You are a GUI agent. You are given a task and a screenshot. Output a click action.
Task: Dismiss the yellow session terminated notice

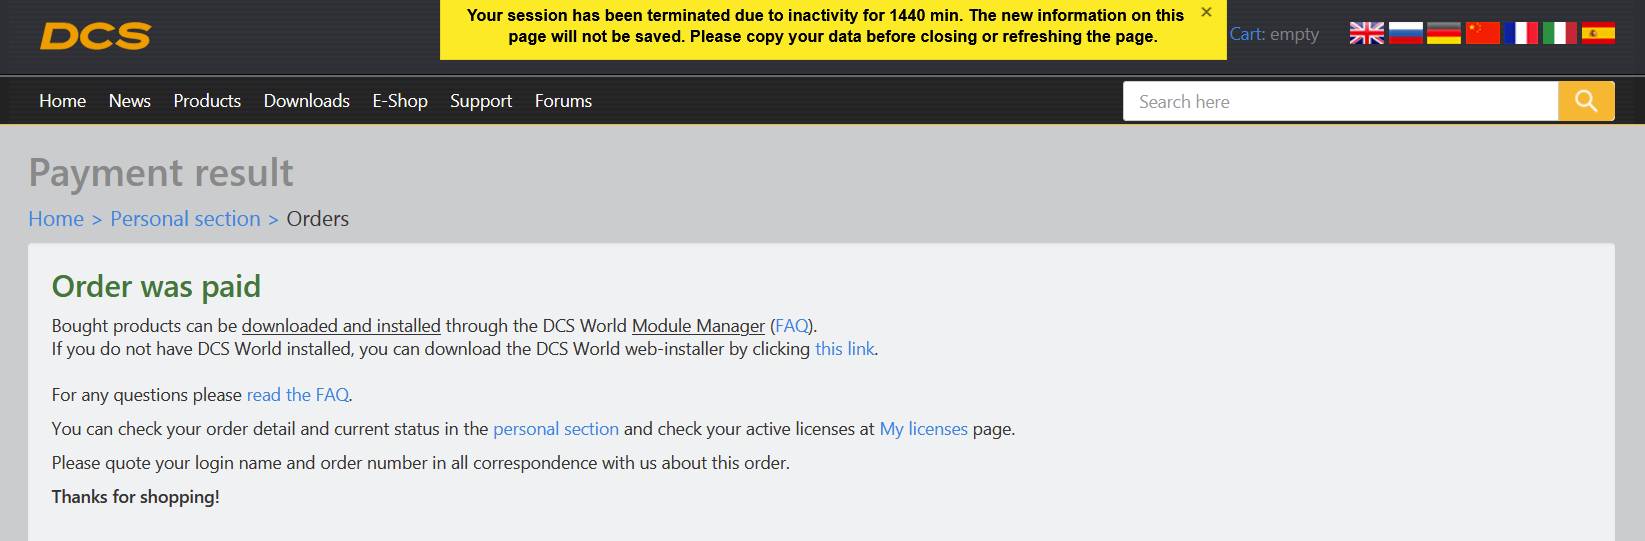[x=1206, y=12]
